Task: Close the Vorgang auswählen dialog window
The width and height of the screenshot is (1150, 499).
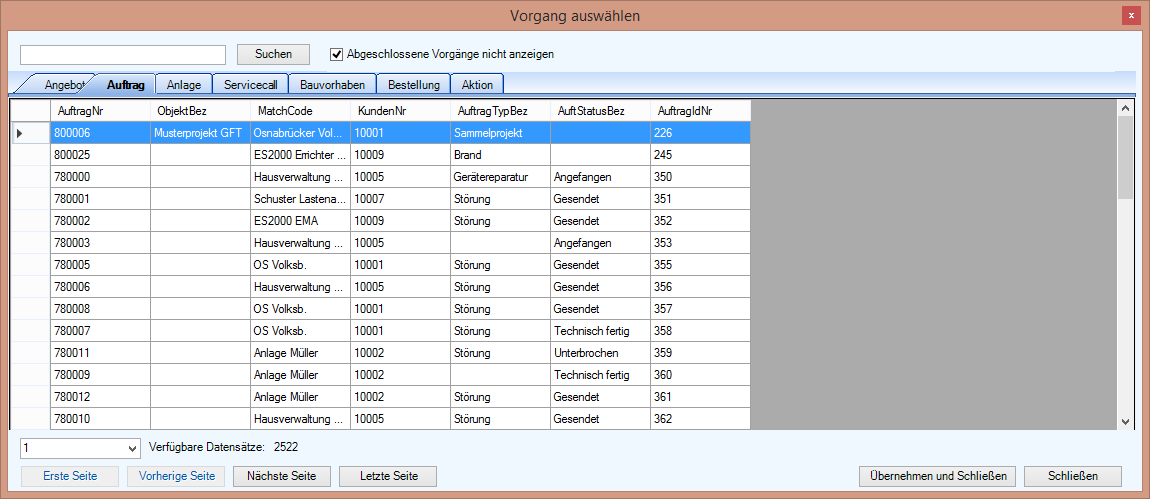Action: pos(1130,16)
